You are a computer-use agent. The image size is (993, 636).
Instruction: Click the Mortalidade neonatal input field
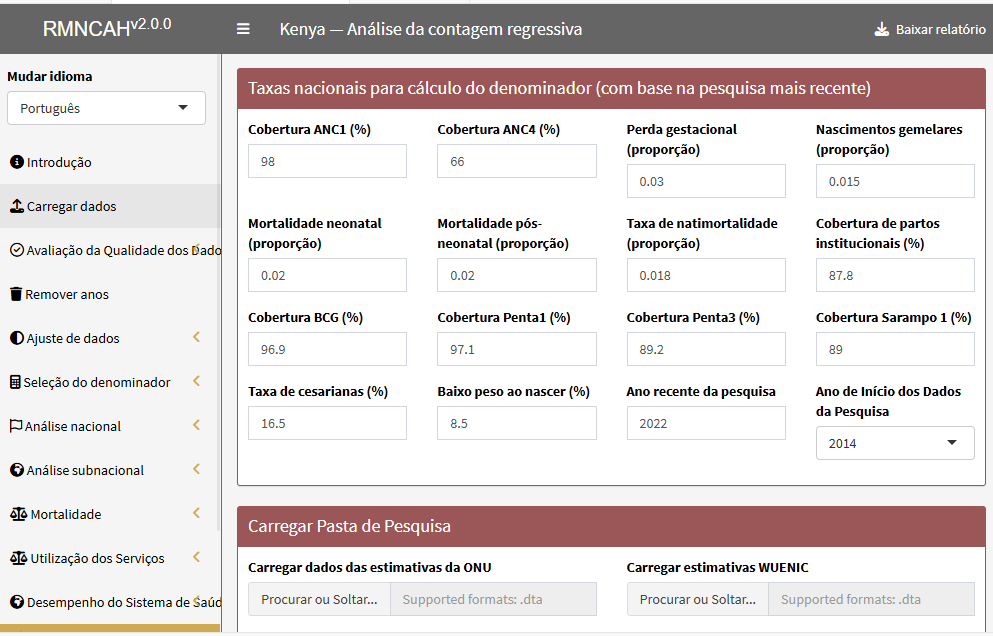(x=327, y=275)
